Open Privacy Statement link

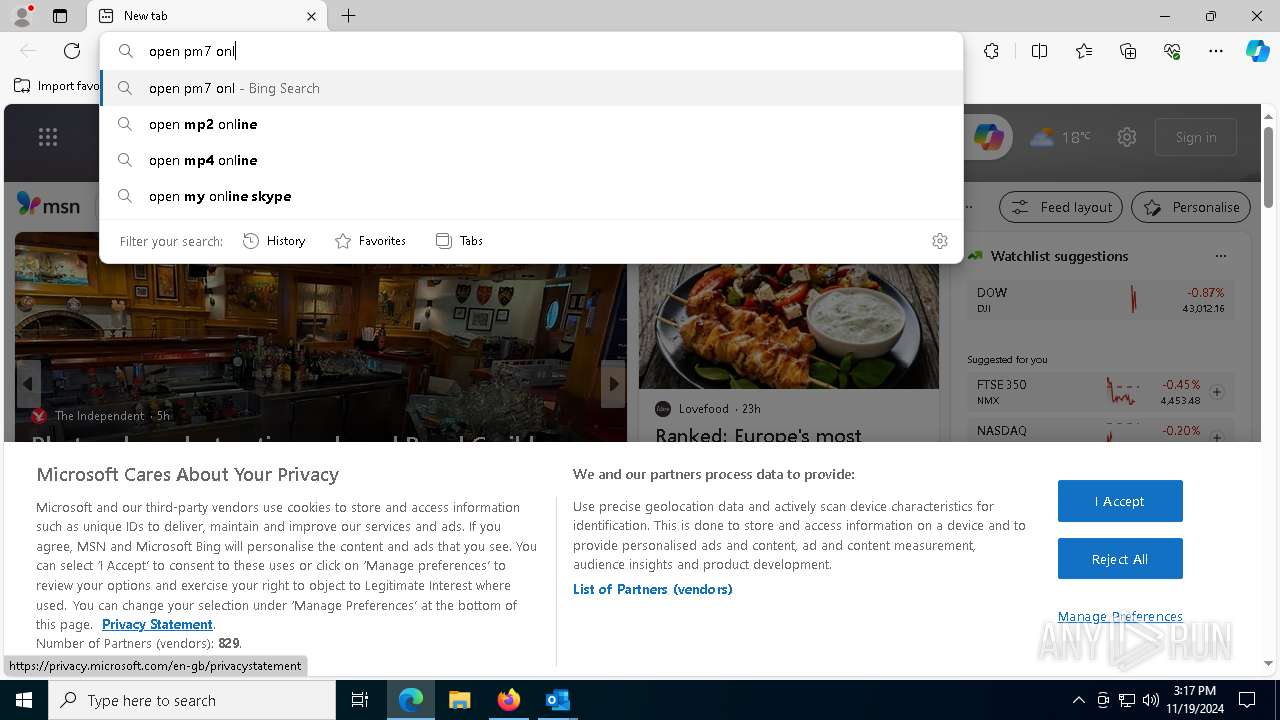[x=157, y=624]
